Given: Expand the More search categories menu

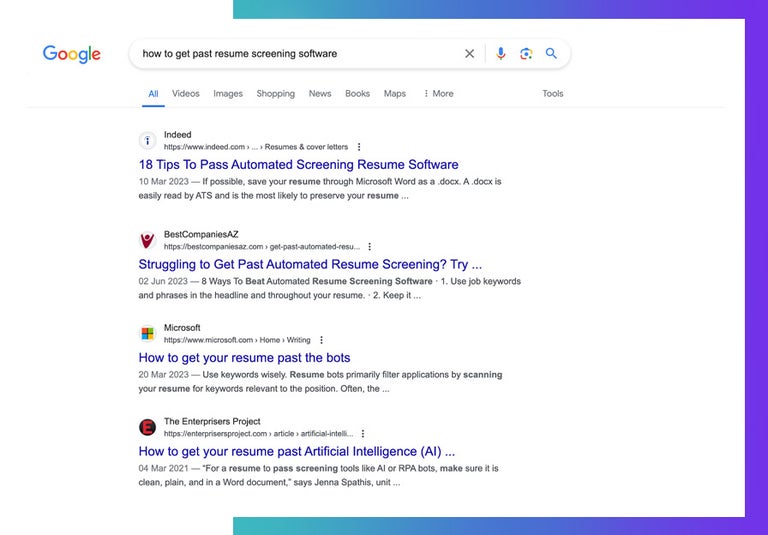Looking at the screenshot, I should click(439, 94).
